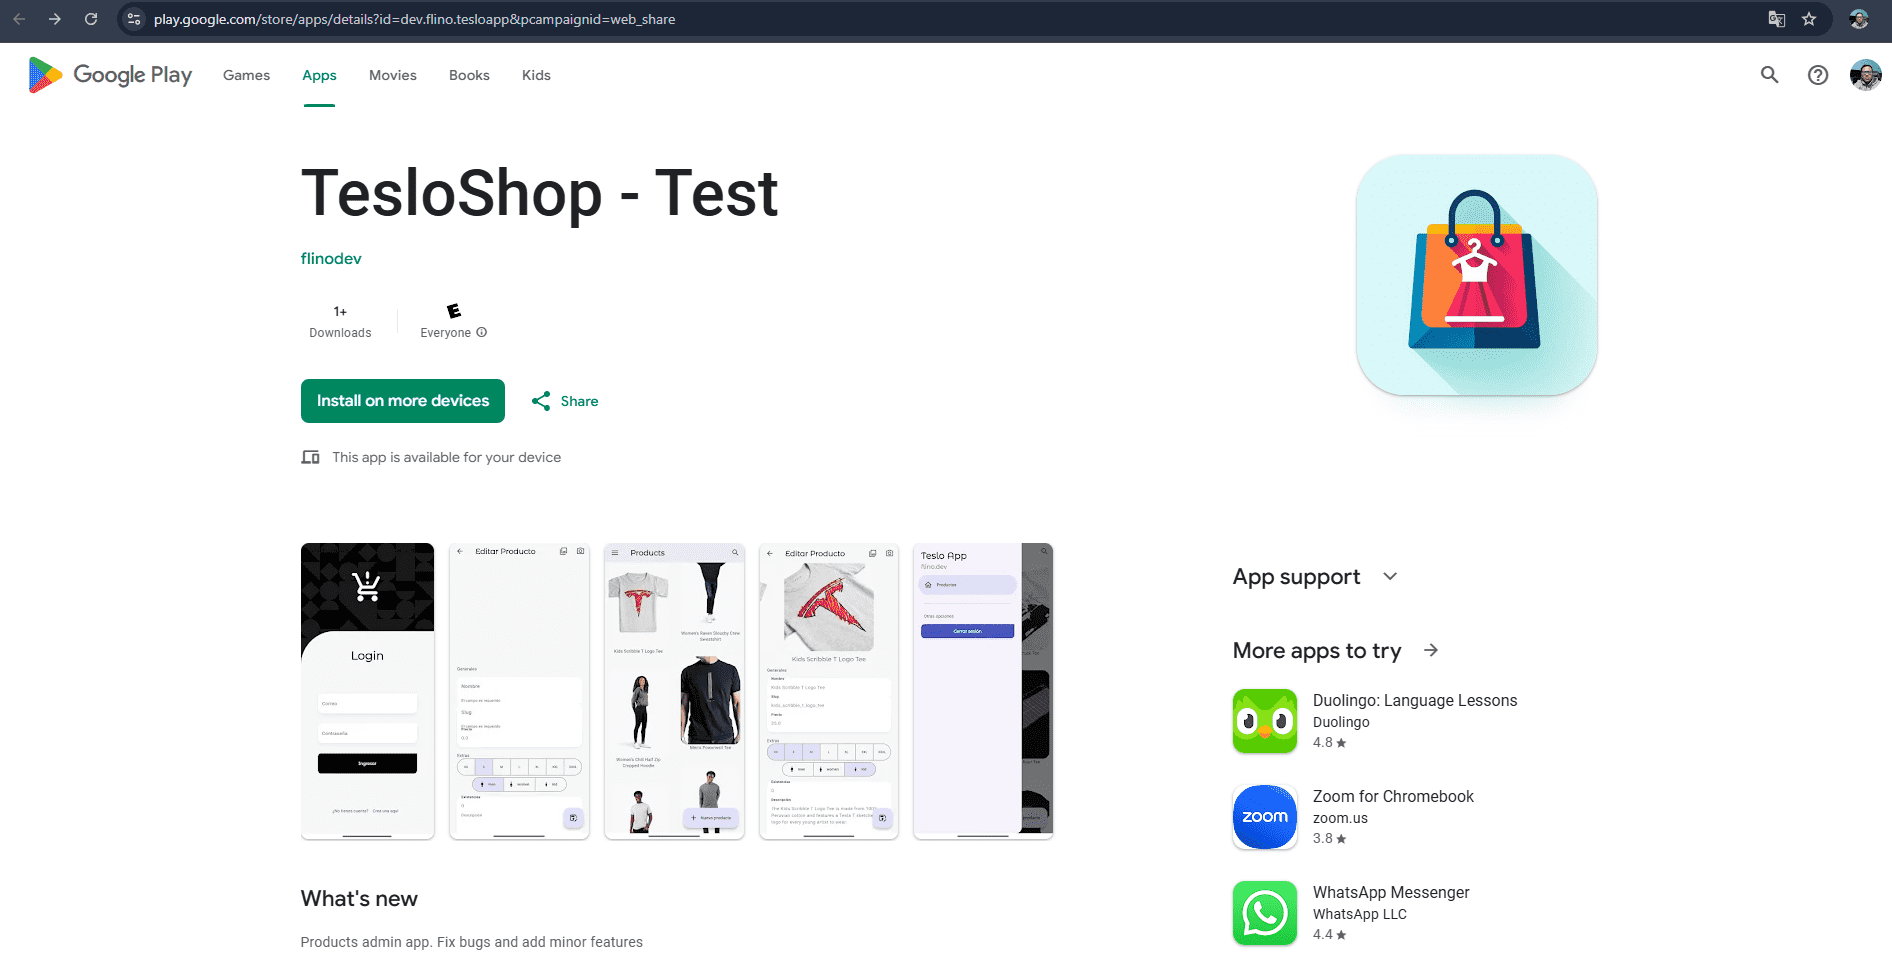Image resolution: width=1892 pixels, height=964 pixels.
Task: Click the zoom.us developer name
Action: [1340, 818]
